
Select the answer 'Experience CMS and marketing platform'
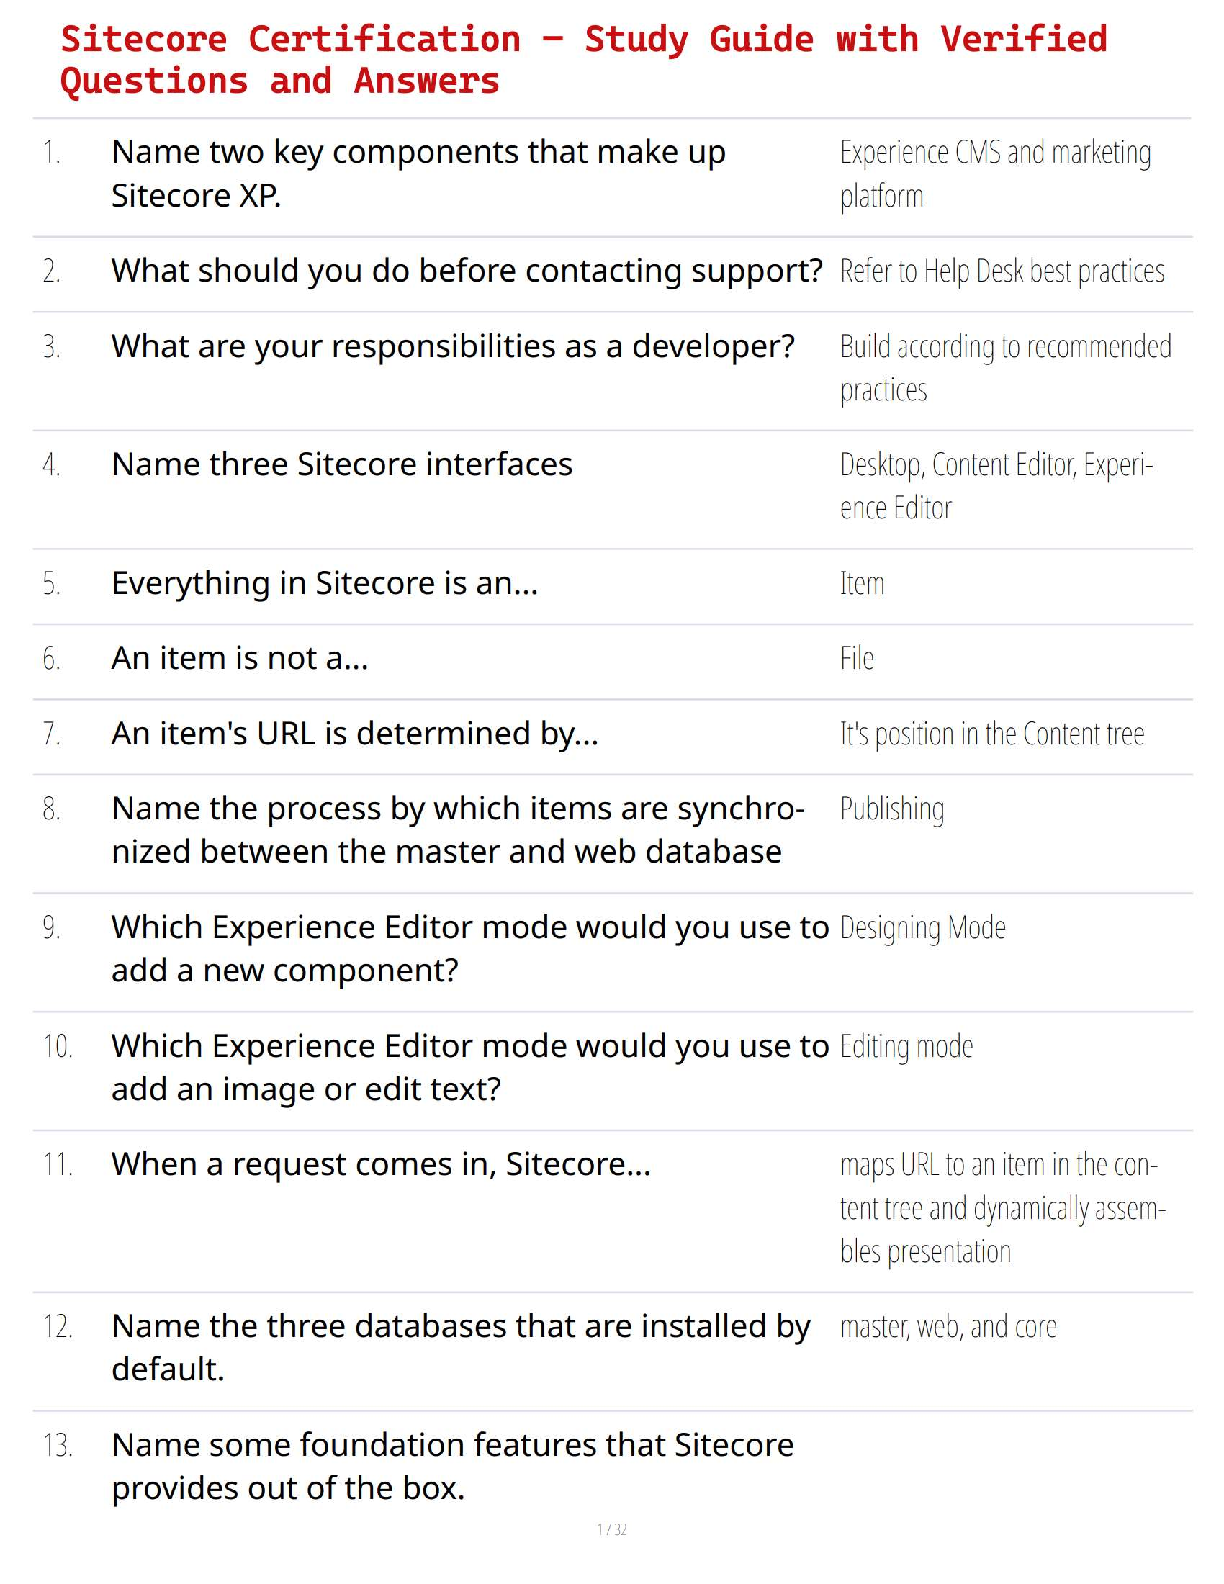point(994,174)
